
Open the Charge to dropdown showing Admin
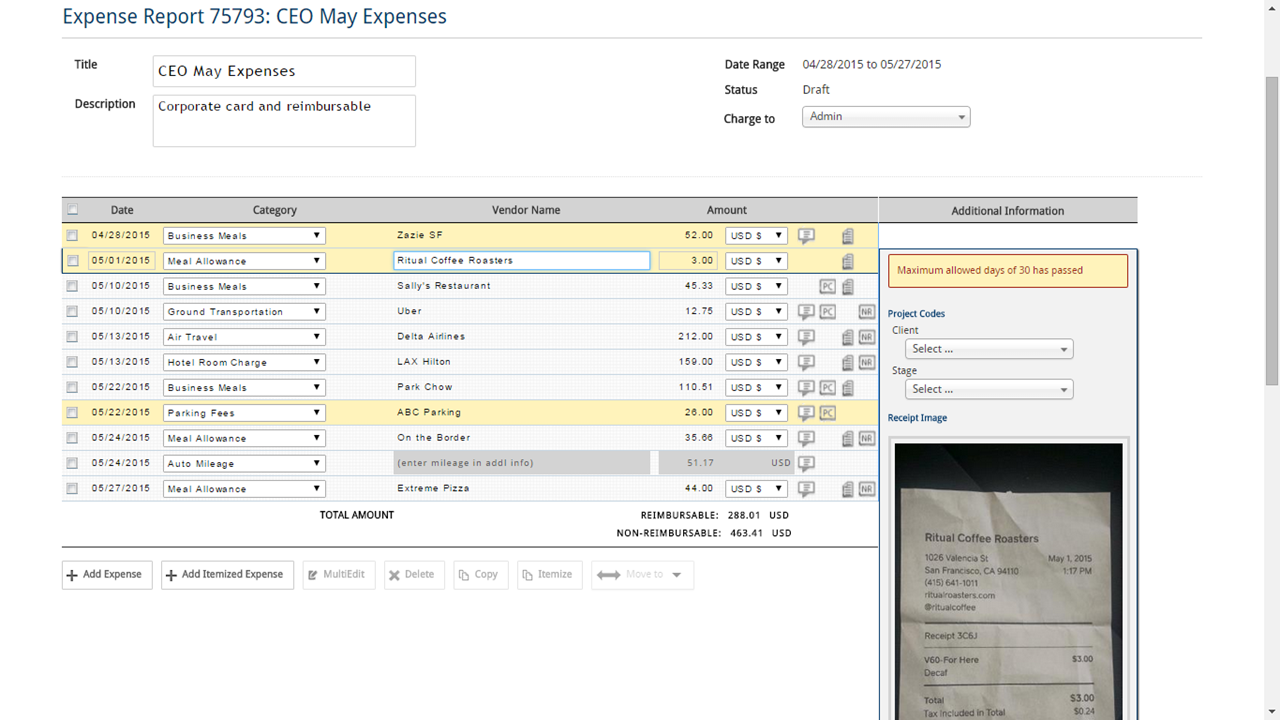coord(885,117)
